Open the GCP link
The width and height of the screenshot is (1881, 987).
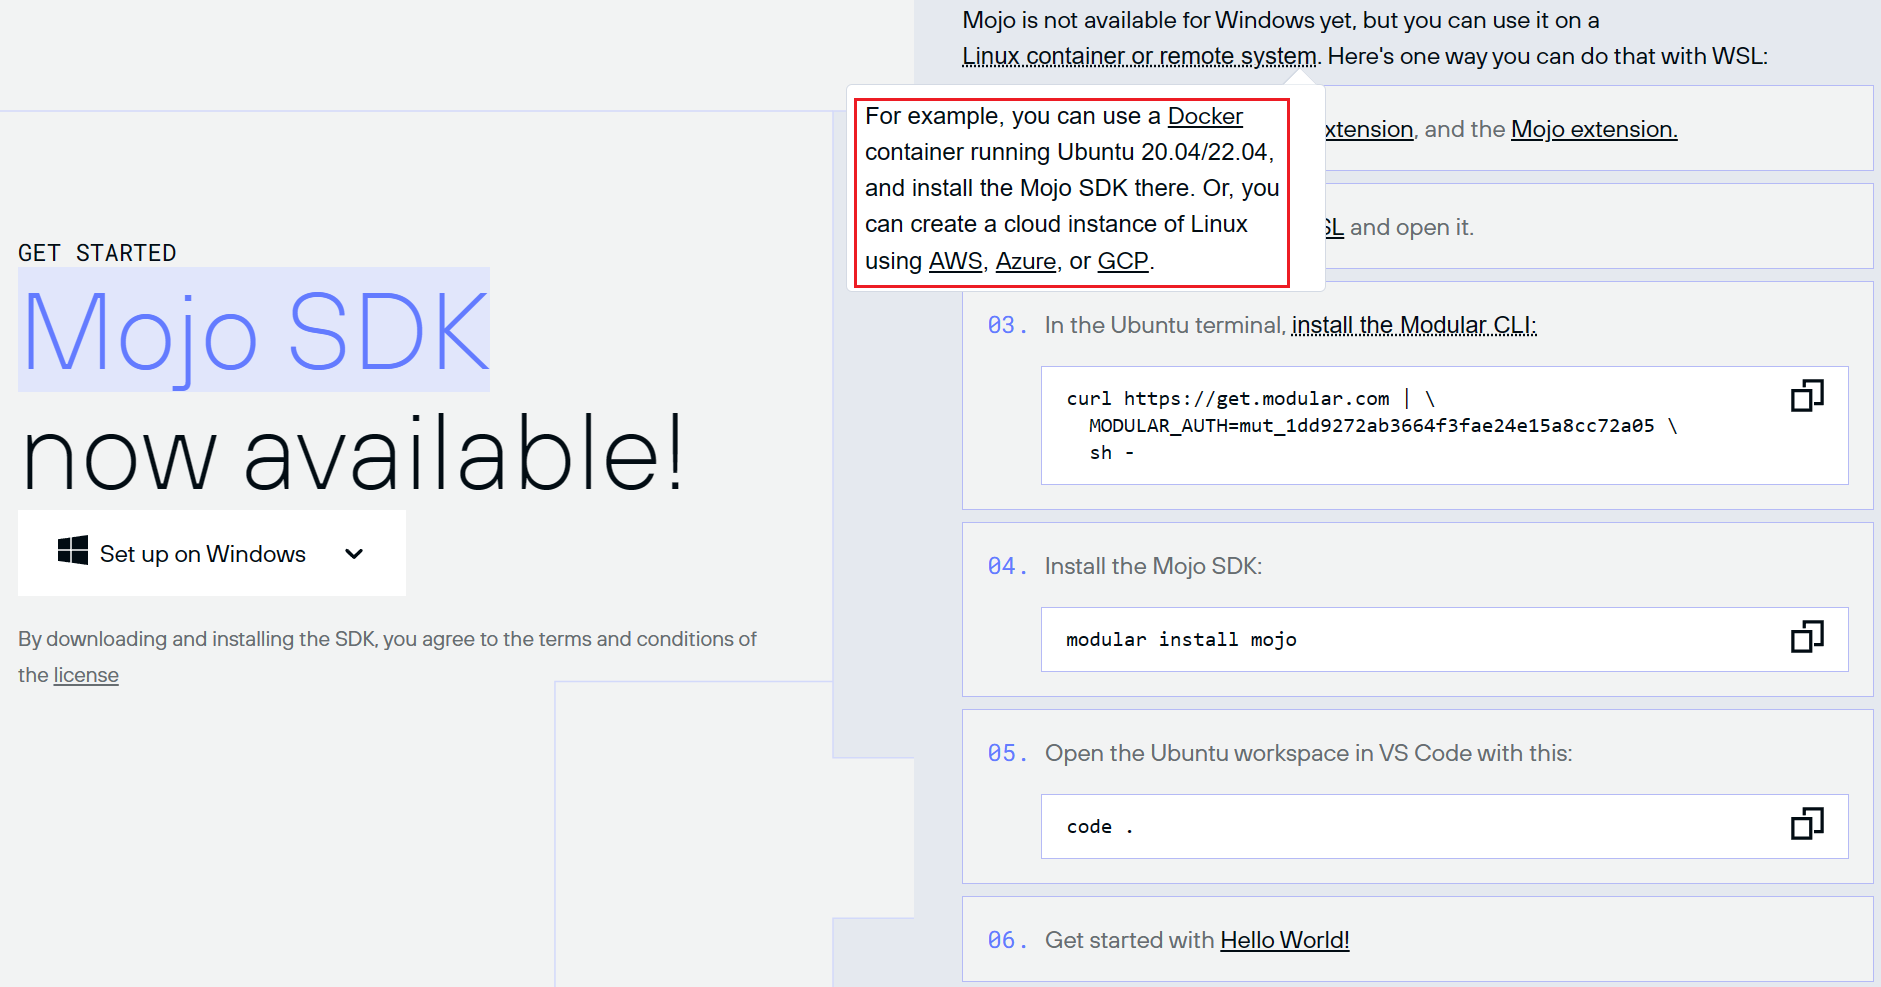(x=1122, y=262)
